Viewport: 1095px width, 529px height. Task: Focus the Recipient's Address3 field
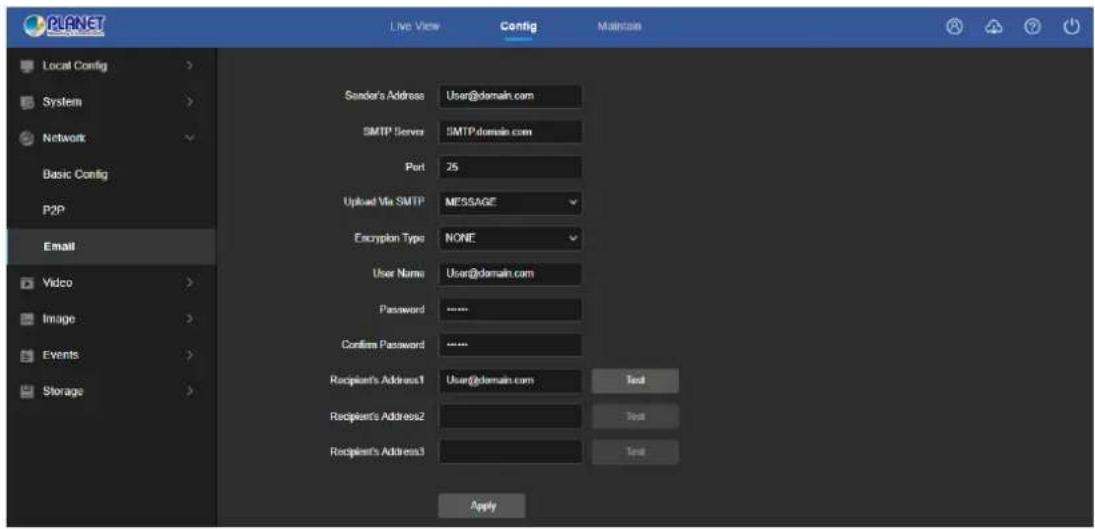(510, 452)
